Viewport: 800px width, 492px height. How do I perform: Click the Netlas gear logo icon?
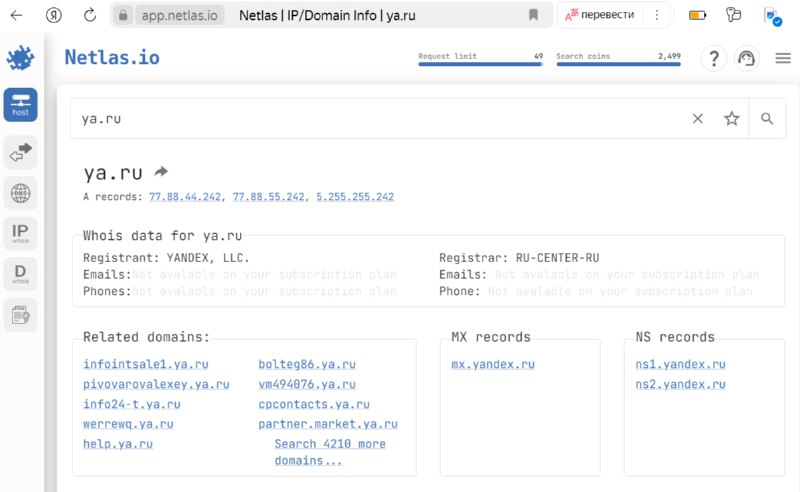20,58
